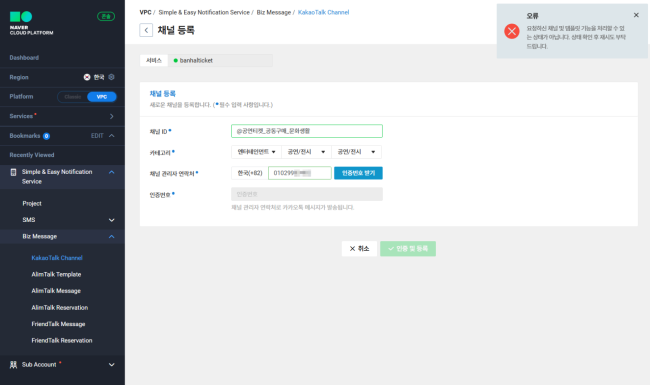Click the Naver Cloud Platform logo
Screen dimensions: 650x385
pos(32,23)
